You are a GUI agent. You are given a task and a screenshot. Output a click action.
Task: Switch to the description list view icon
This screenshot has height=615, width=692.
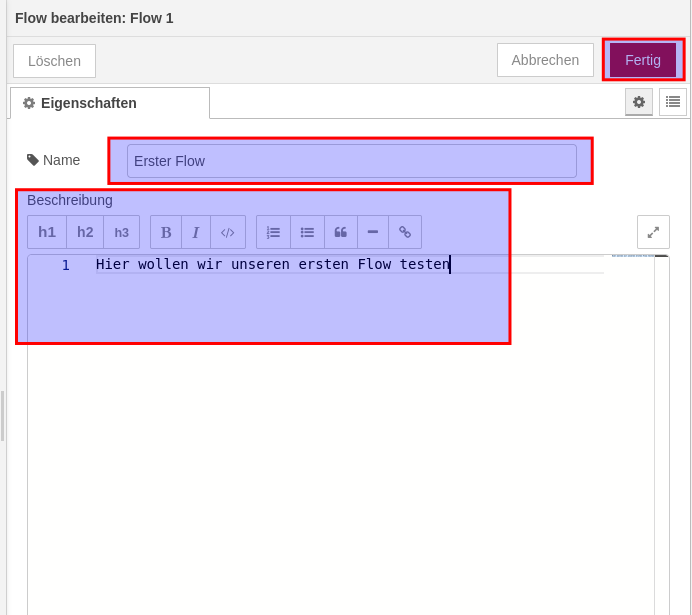coord(673,102)
